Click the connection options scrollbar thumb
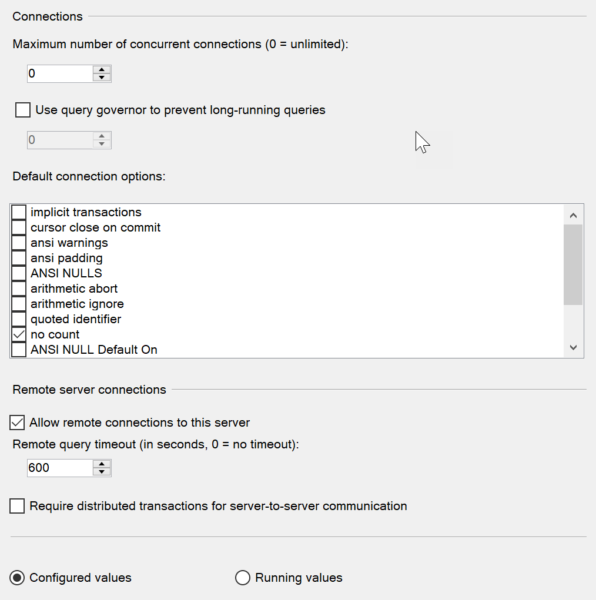 point(573,265)
